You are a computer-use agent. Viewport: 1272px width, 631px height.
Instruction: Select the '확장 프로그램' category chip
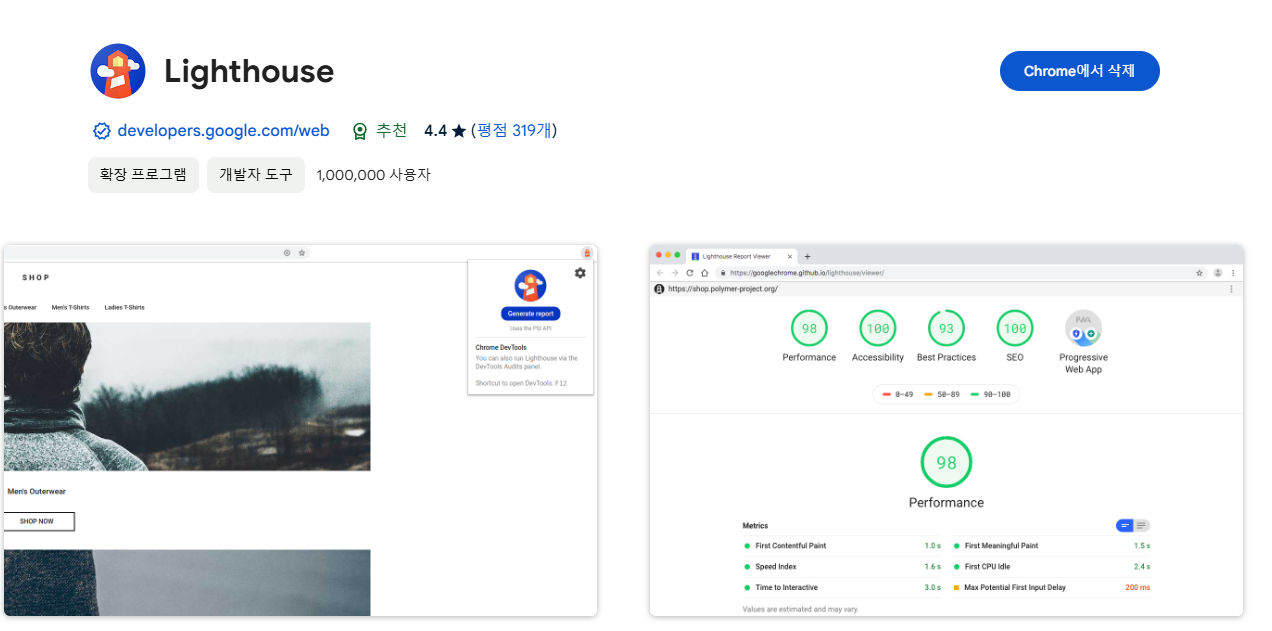[x=143, y=174]
